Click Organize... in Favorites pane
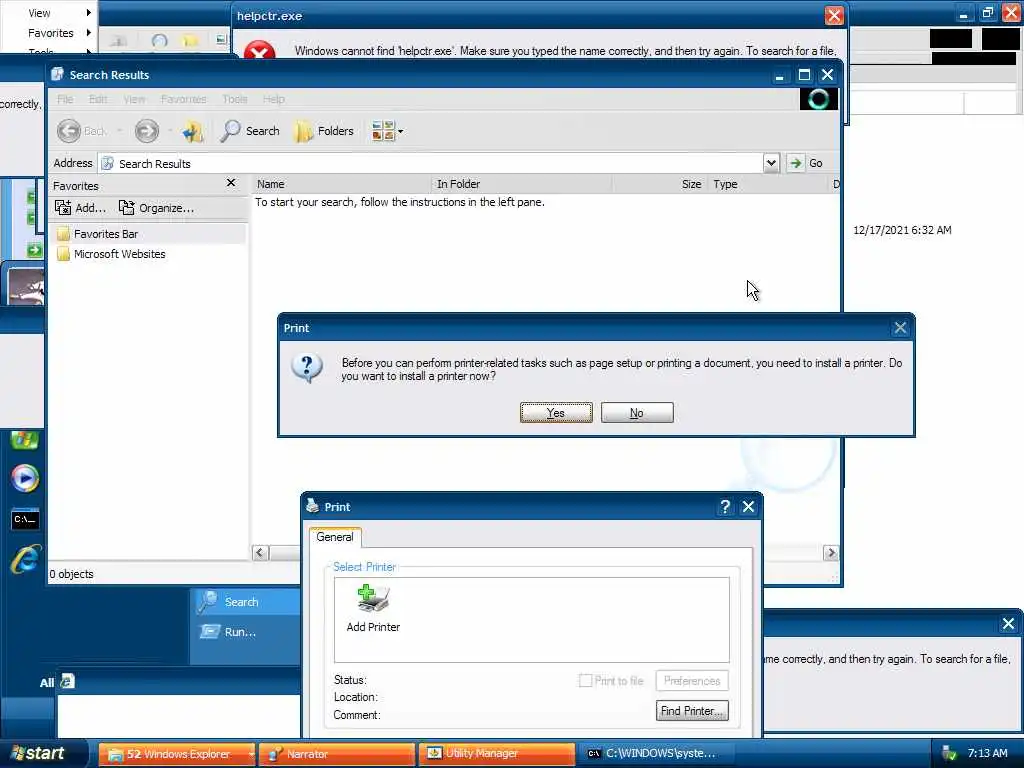The image size is (1024, 768). click(x=156, y=208)
